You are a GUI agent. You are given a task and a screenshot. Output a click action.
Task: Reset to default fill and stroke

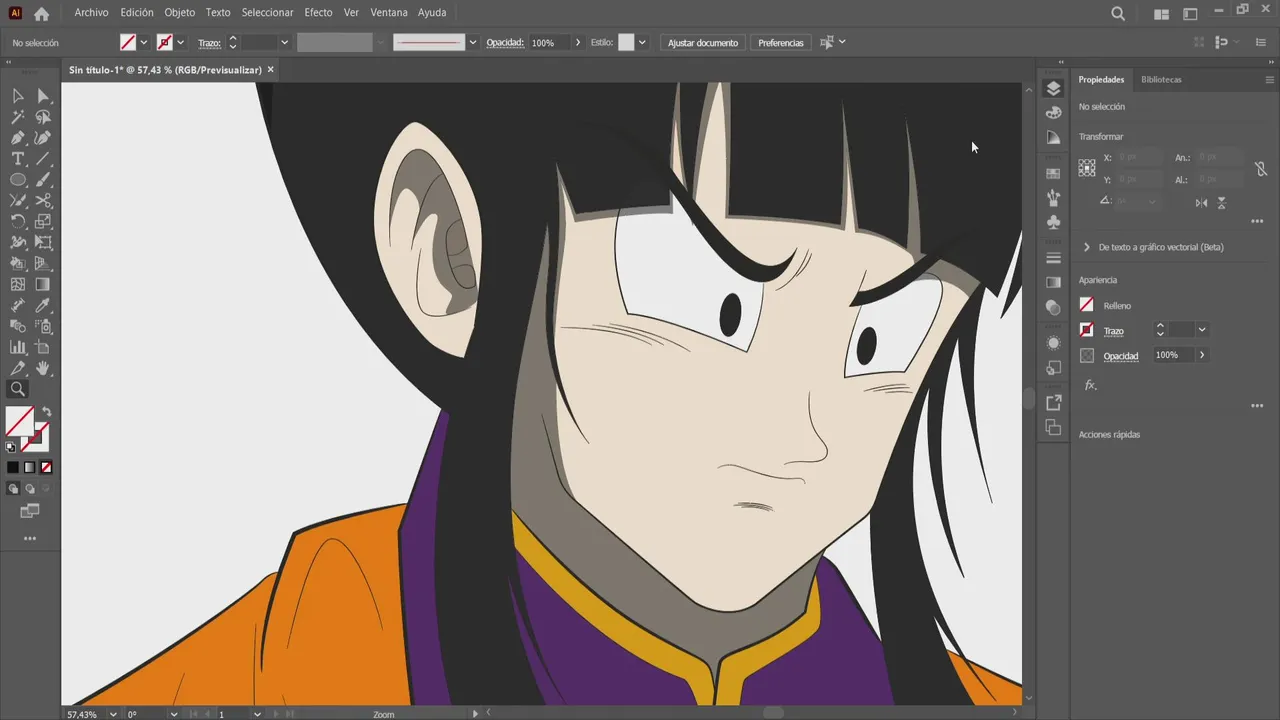coord(11,447)
